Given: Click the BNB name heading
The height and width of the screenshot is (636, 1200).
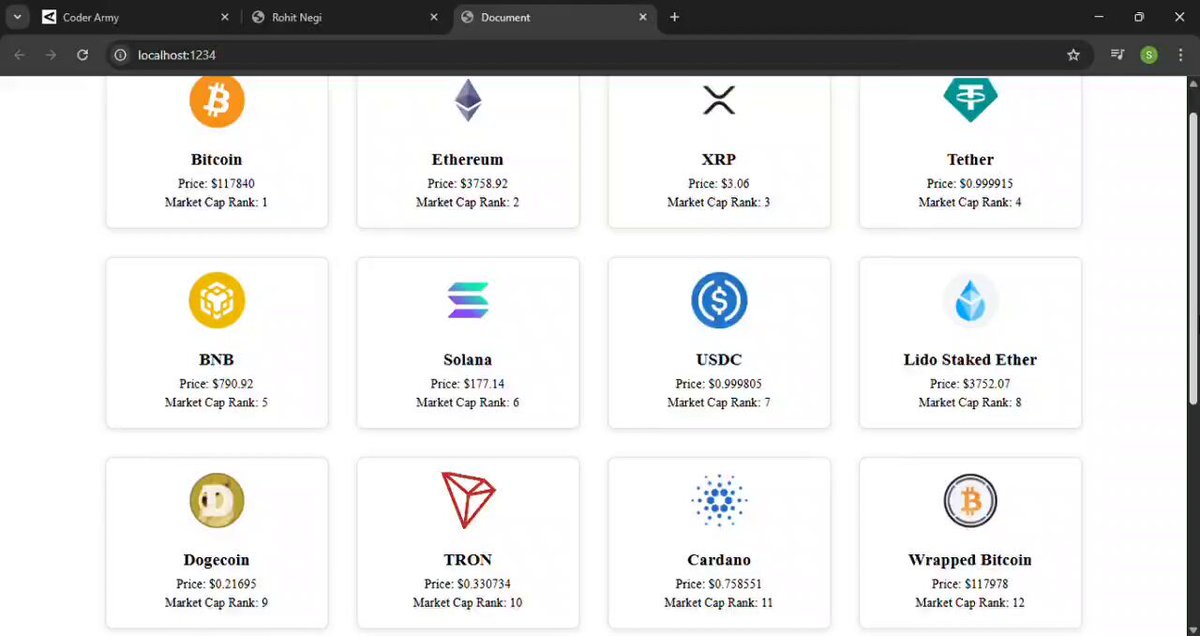Looking at the screenshot, I should tap(217, 360).
